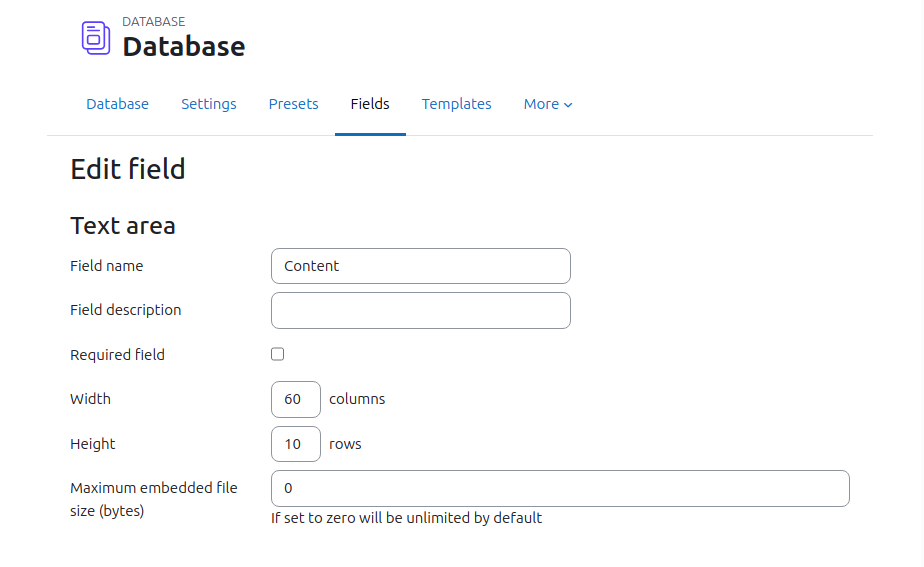Focus the Field name input containing Content
Image resolution: width=924 pixels, height=567 pixels.
[x=421, y=266]
